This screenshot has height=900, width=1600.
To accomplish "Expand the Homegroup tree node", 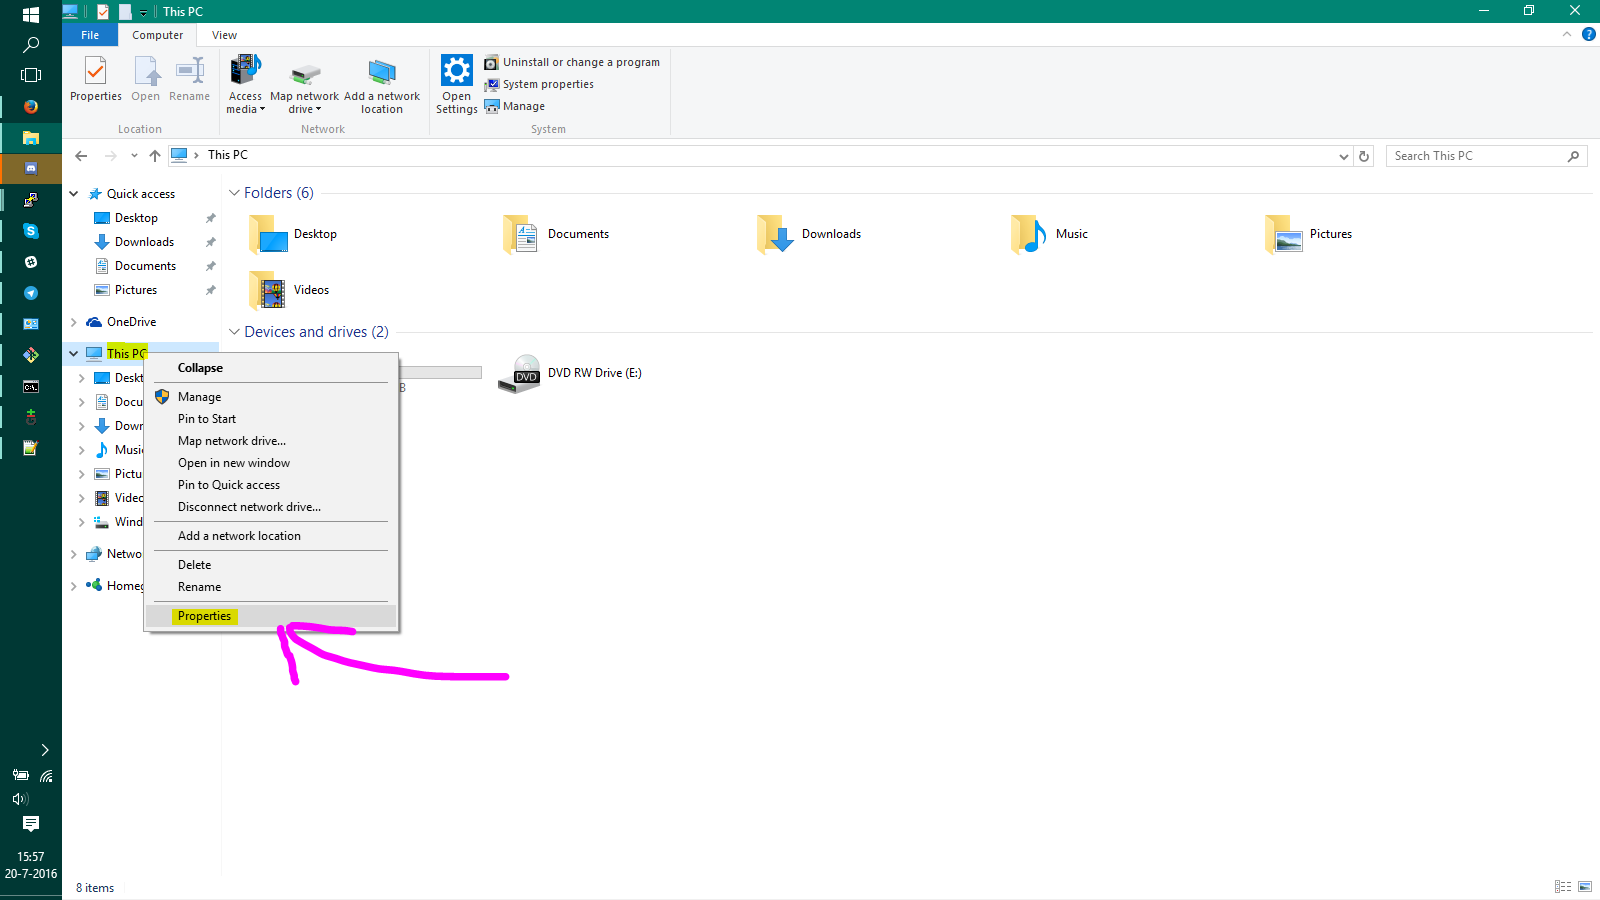I will 73,586.
